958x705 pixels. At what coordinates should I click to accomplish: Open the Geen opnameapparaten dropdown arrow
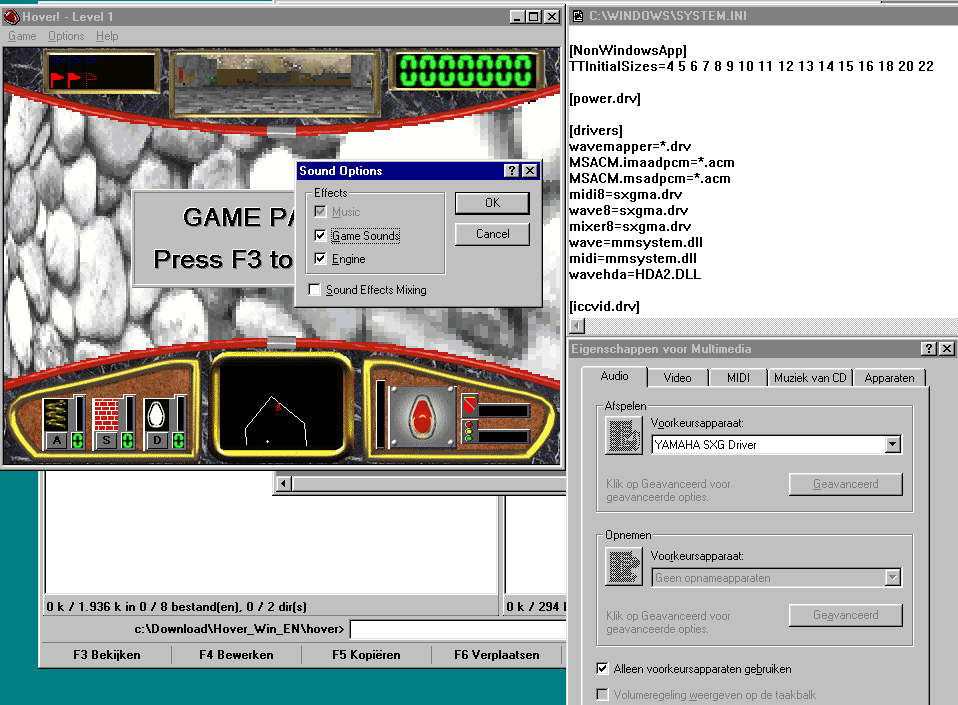click(893, 577)
